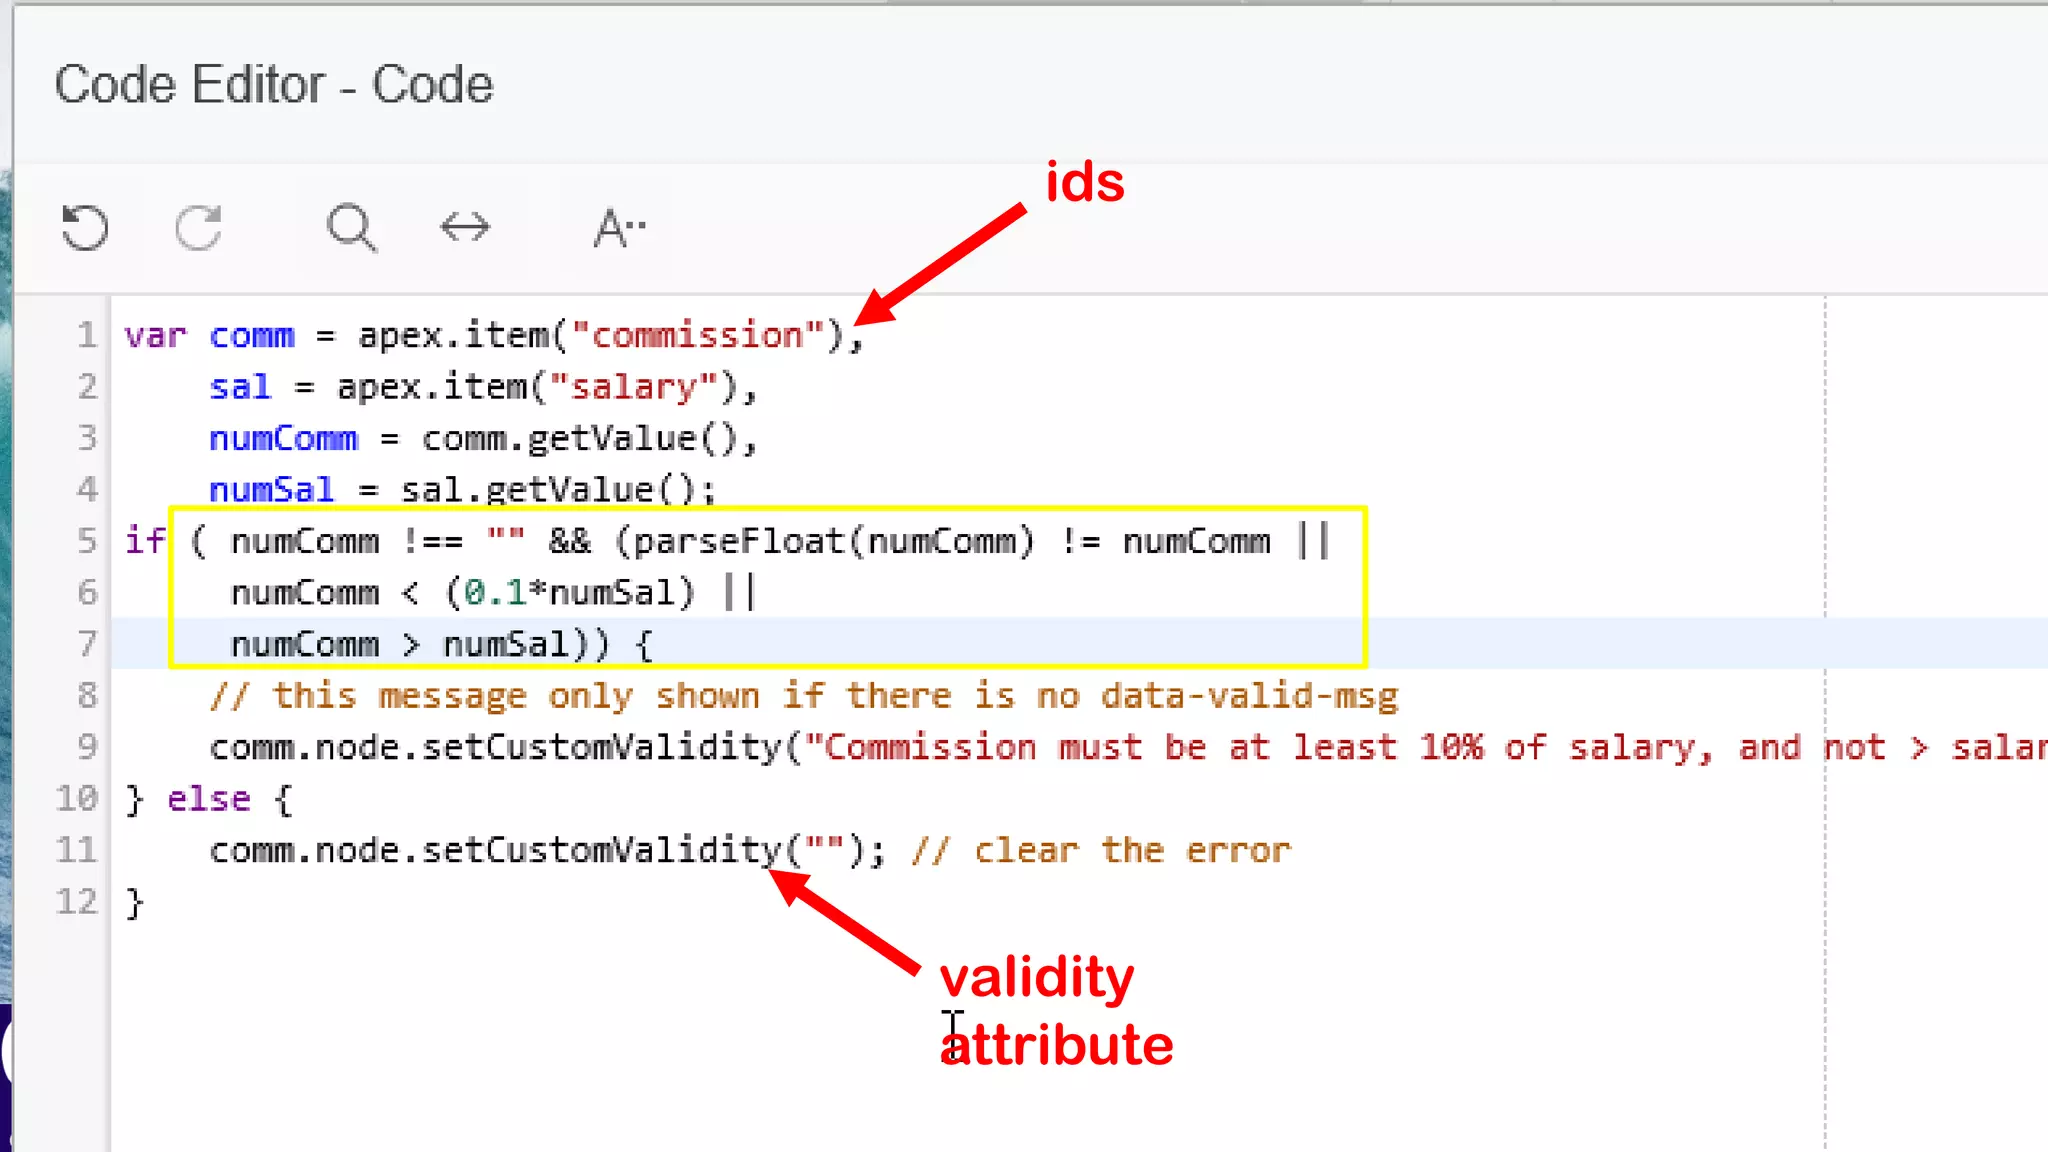
Task: Click the numComm variable declaration on line 3
Action: pyautogui.click(x=283, y=439)
